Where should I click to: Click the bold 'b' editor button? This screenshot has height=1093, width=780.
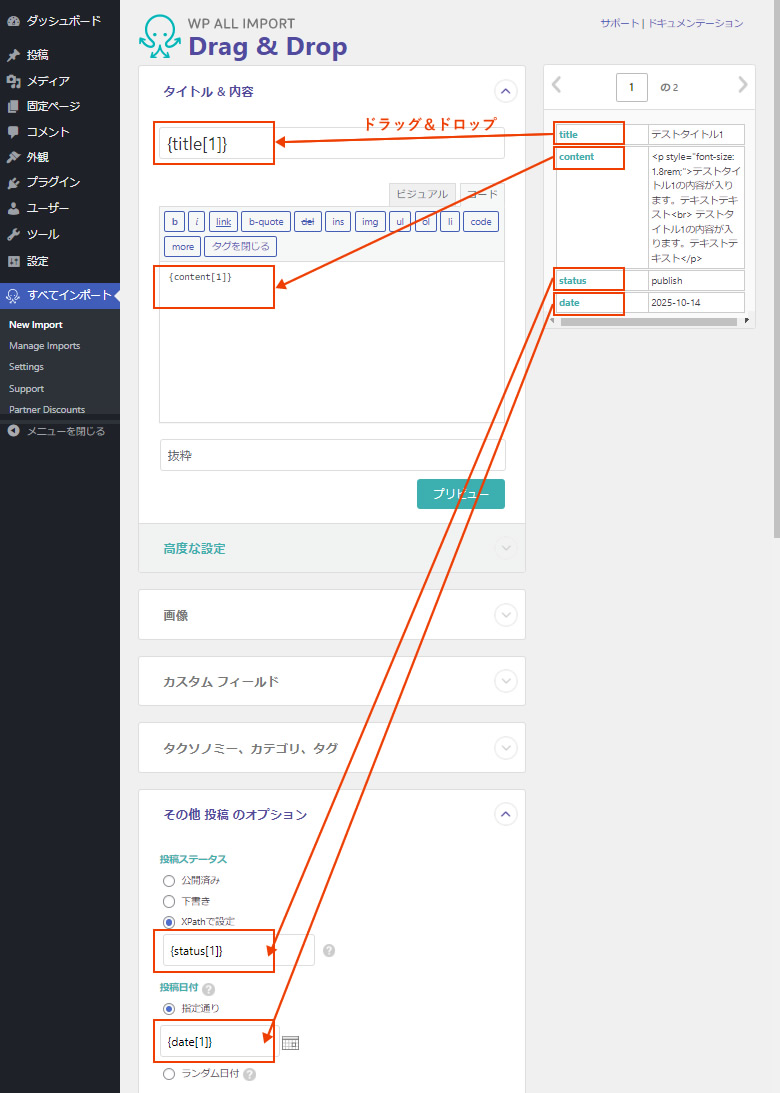[174, 222]
